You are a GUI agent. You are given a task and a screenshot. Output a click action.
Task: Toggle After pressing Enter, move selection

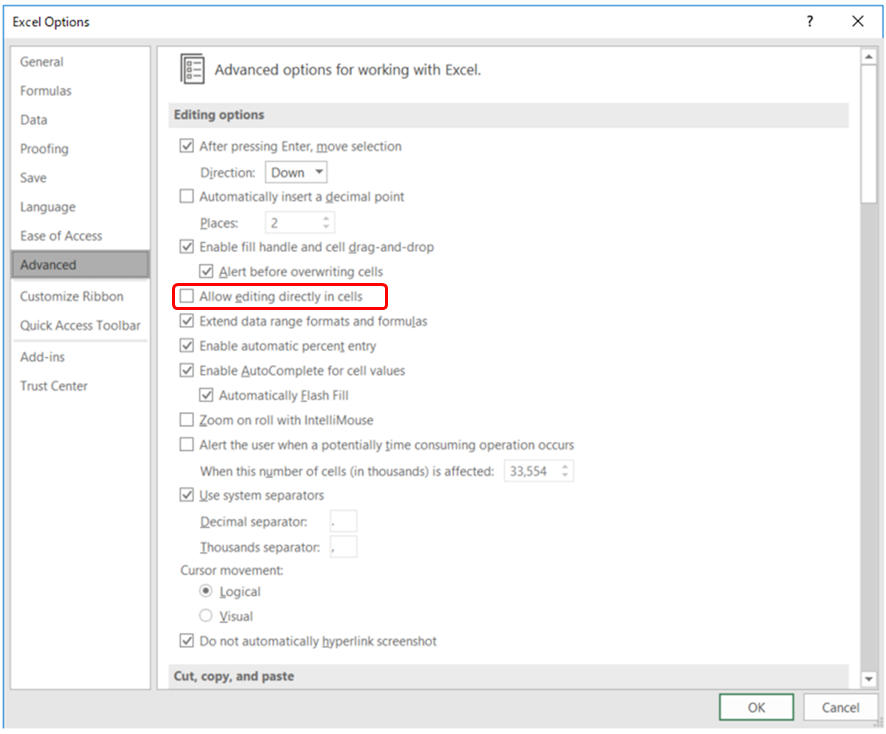[186, 146]
